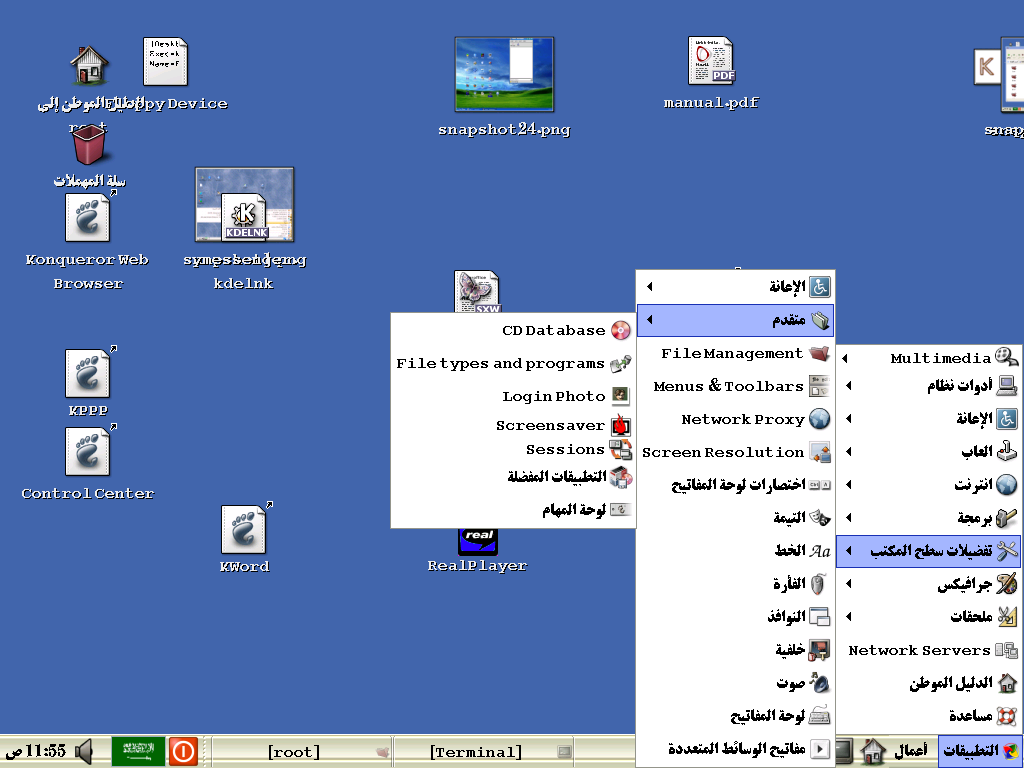Expand the ملحقات accessories submenu
The width and height of the screenshot is (1024, 768).
tap(929, 616)
